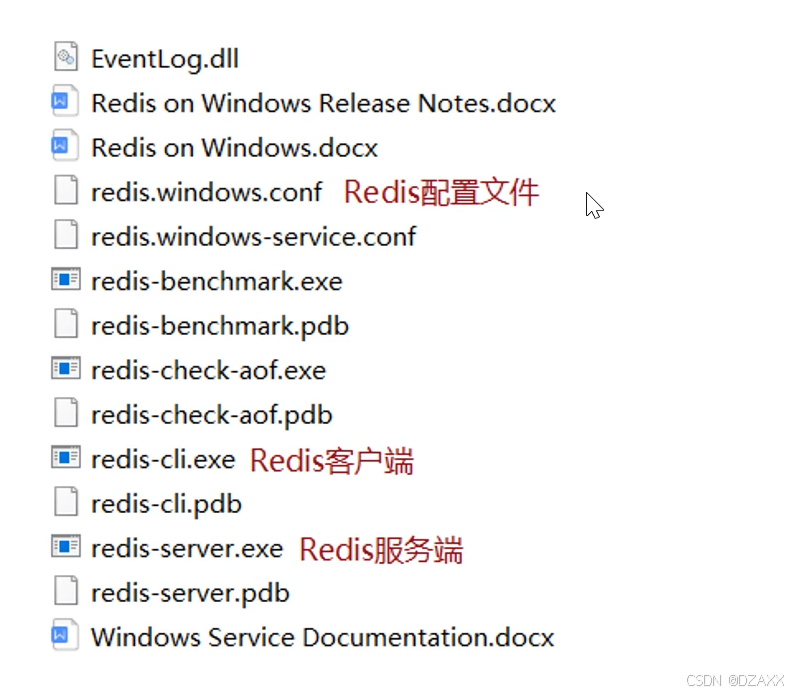Click the file icon for redis-cli.pdb
788x694 pixels.
pos(66,501)
